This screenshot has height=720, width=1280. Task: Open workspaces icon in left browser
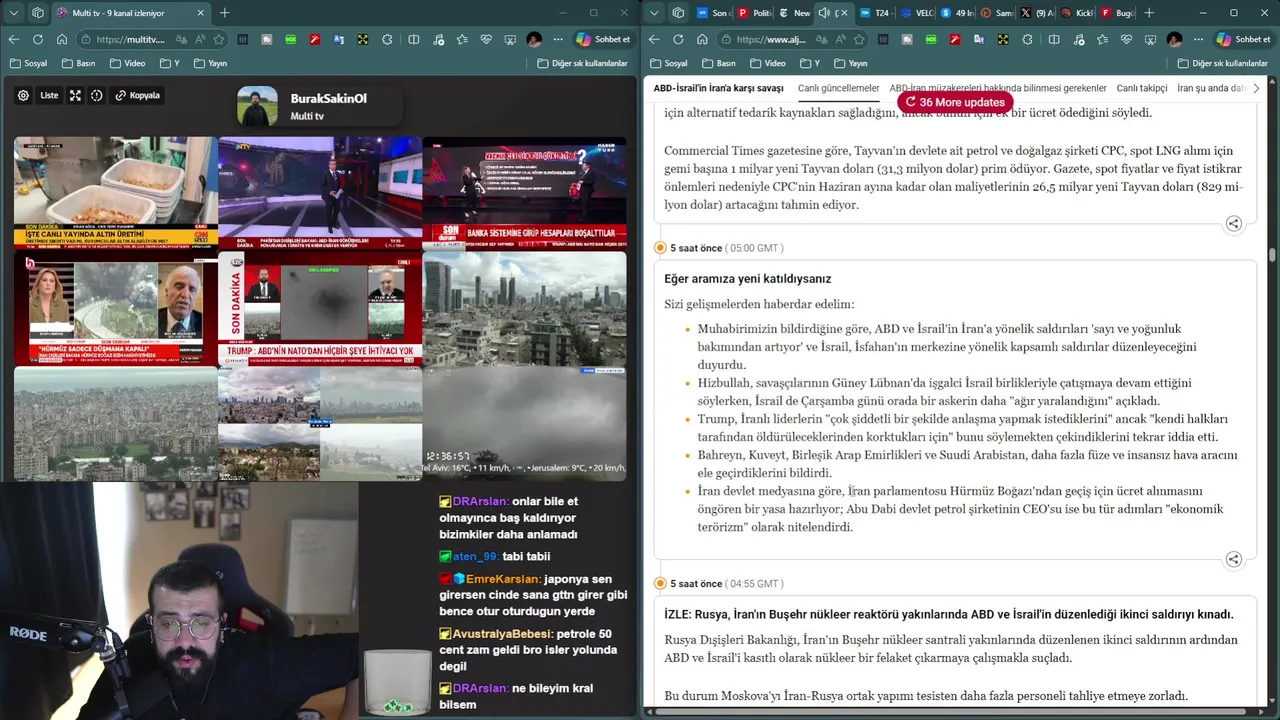click(x=38, y=13)
